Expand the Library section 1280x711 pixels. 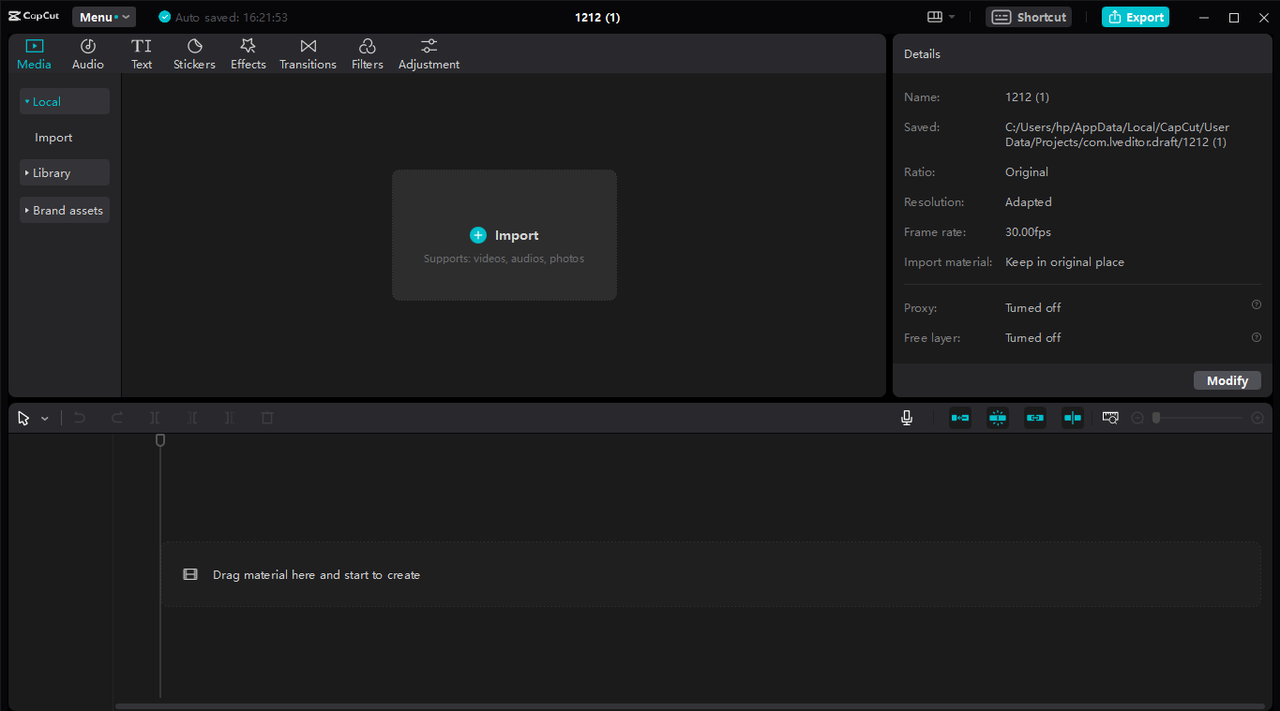click(65, 173)
